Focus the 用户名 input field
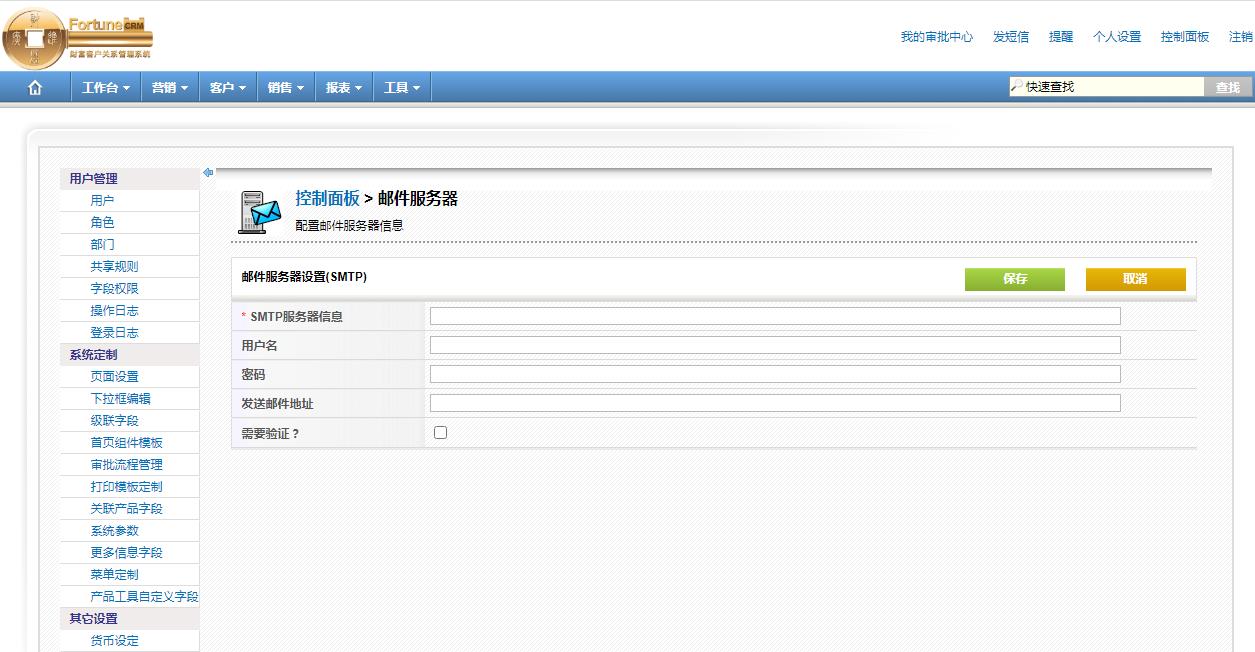Viewport: 1255px width, 652px height. 775,345
